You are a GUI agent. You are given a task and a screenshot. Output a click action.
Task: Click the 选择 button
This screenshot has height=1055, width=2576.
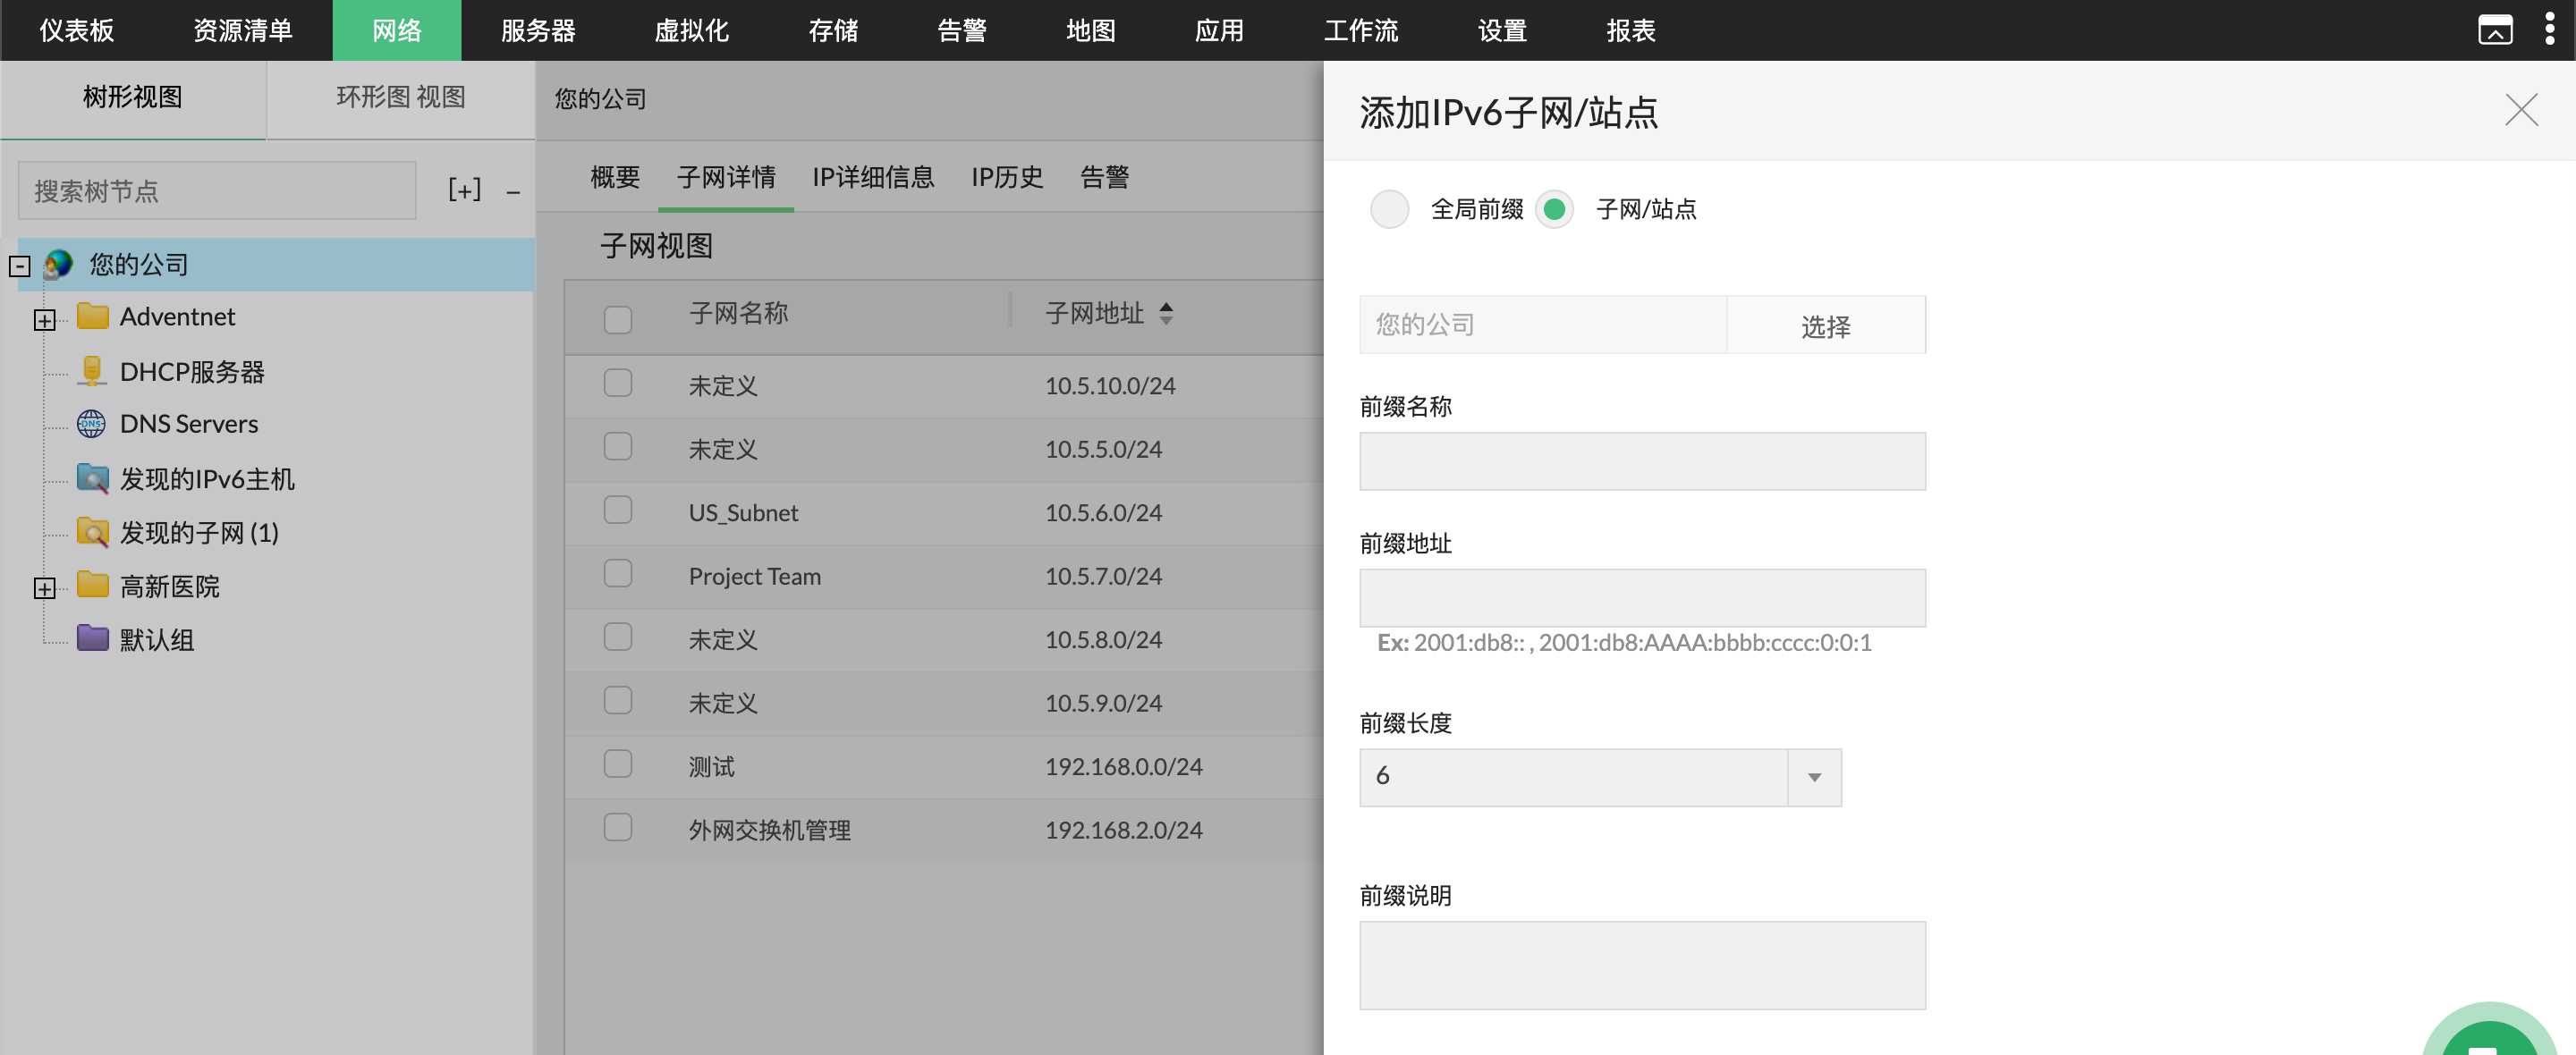click(x=1825, y=325)
